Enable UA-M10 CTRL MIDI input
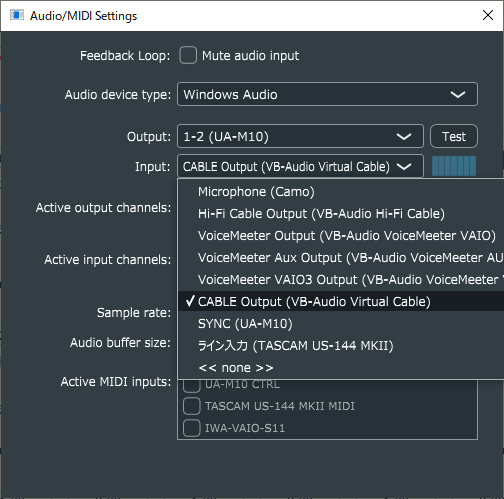 192,385
